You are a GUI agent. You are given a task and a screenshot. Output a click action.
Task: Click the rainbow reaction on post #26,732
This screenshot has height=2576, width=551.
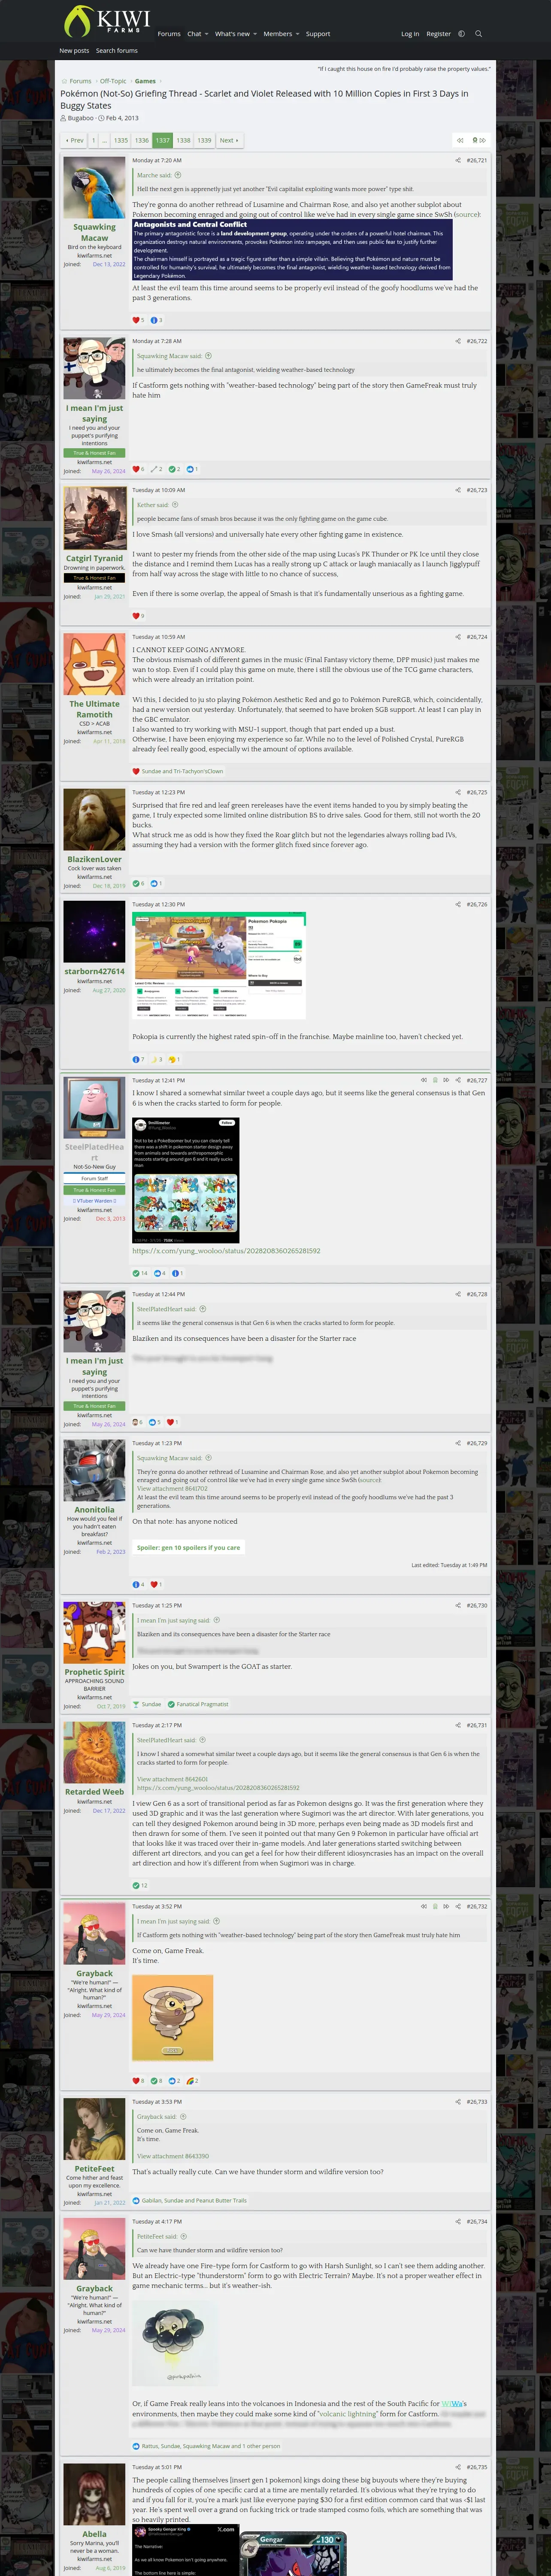click(x=190, y=2080)
